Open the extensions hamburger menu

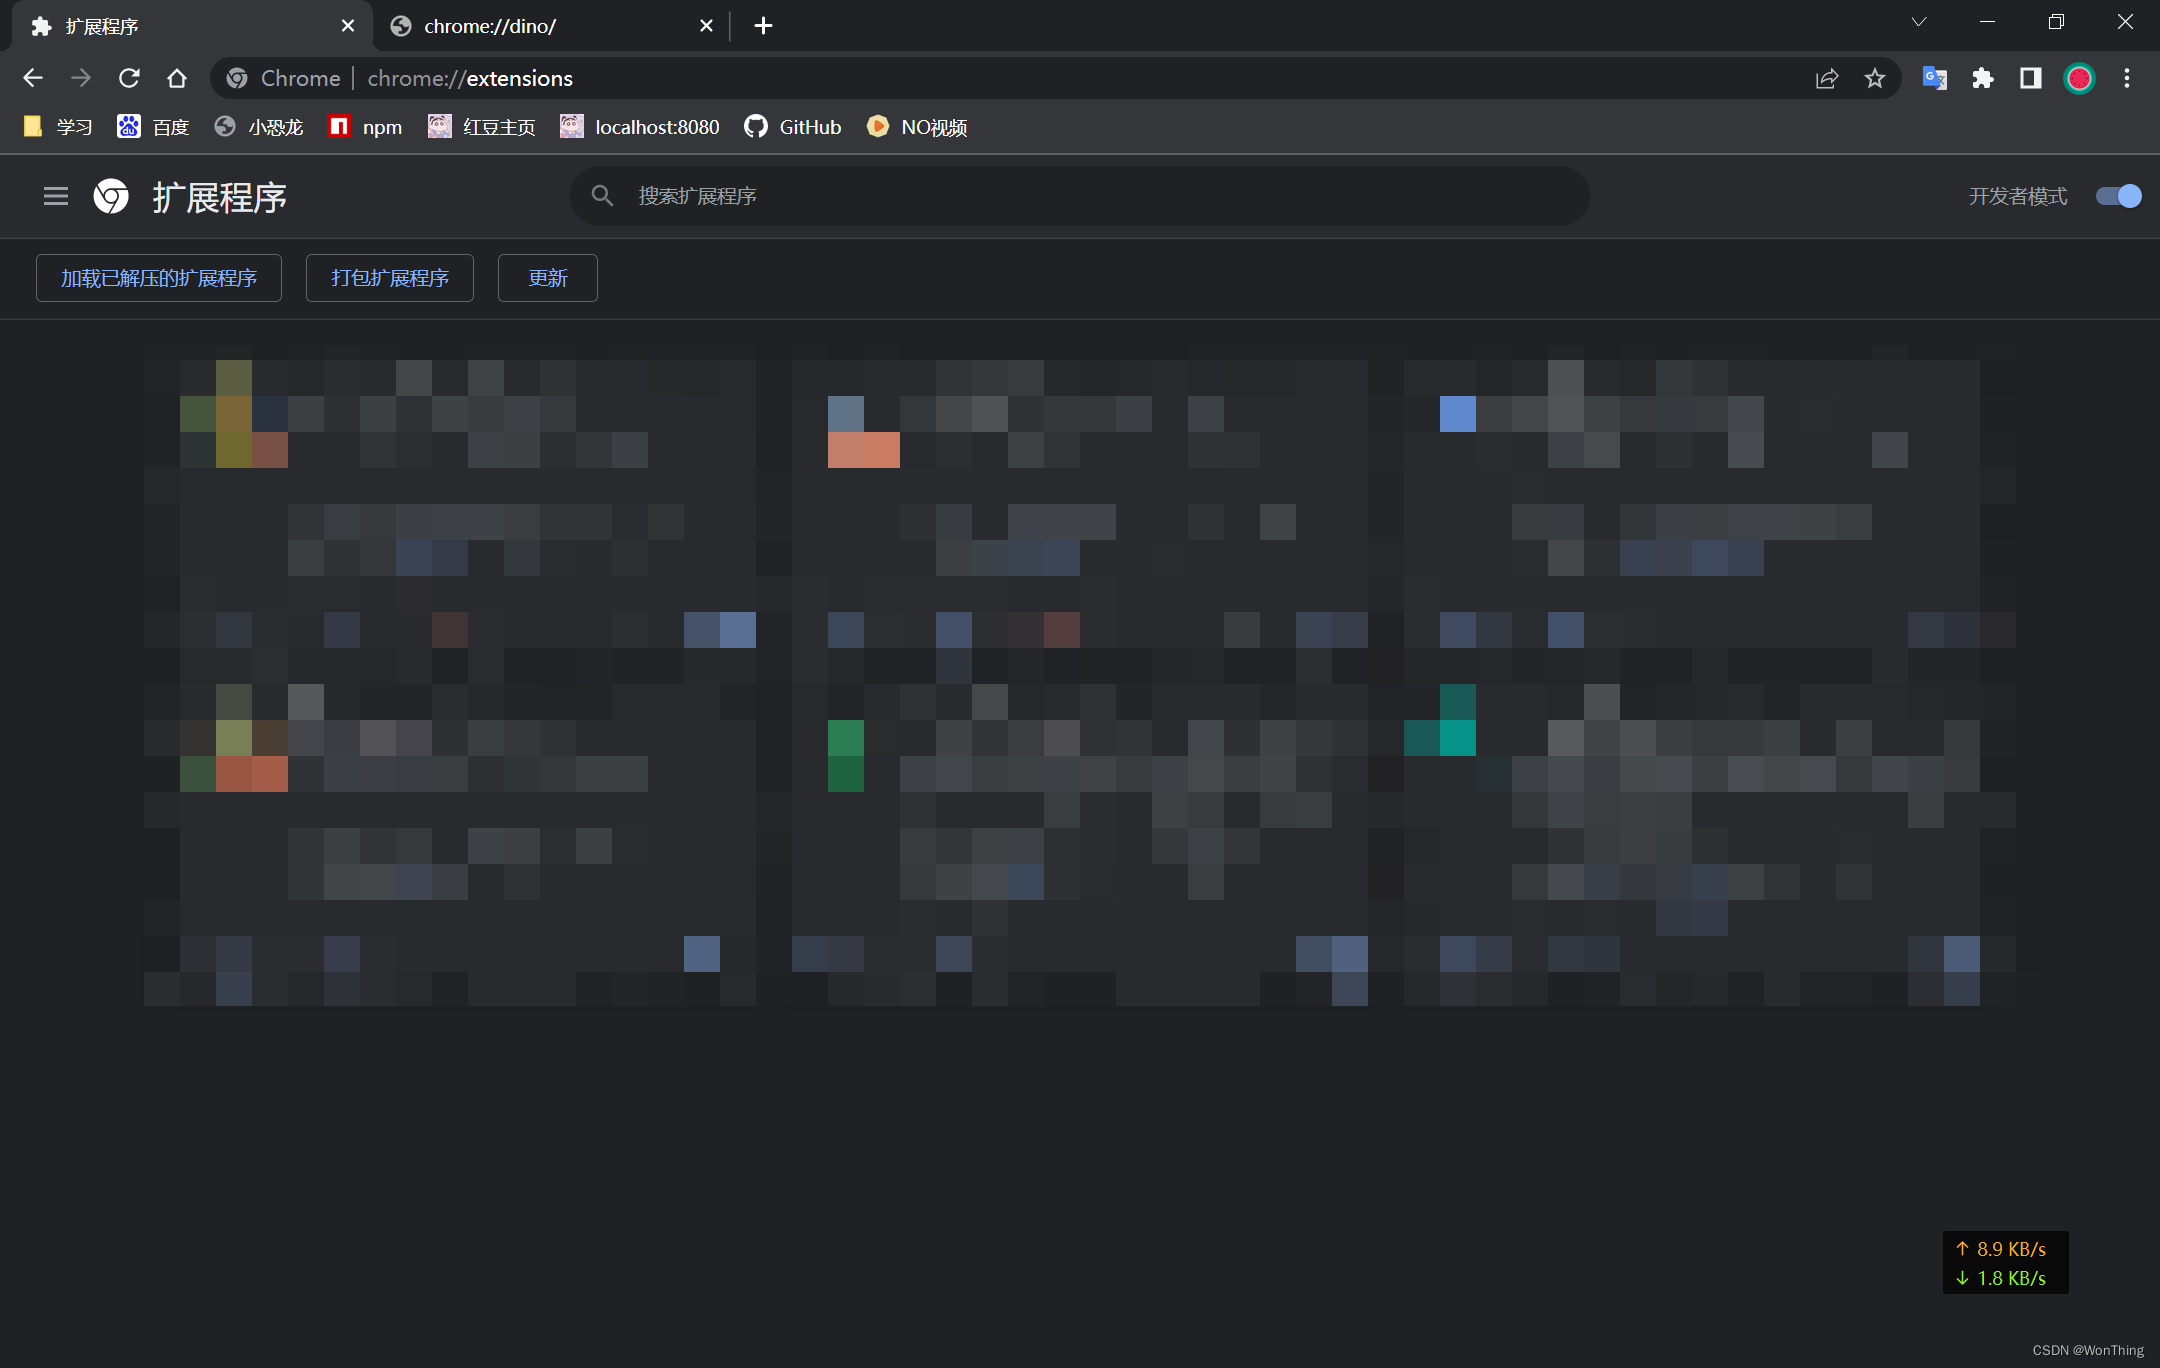pos(56,196)
